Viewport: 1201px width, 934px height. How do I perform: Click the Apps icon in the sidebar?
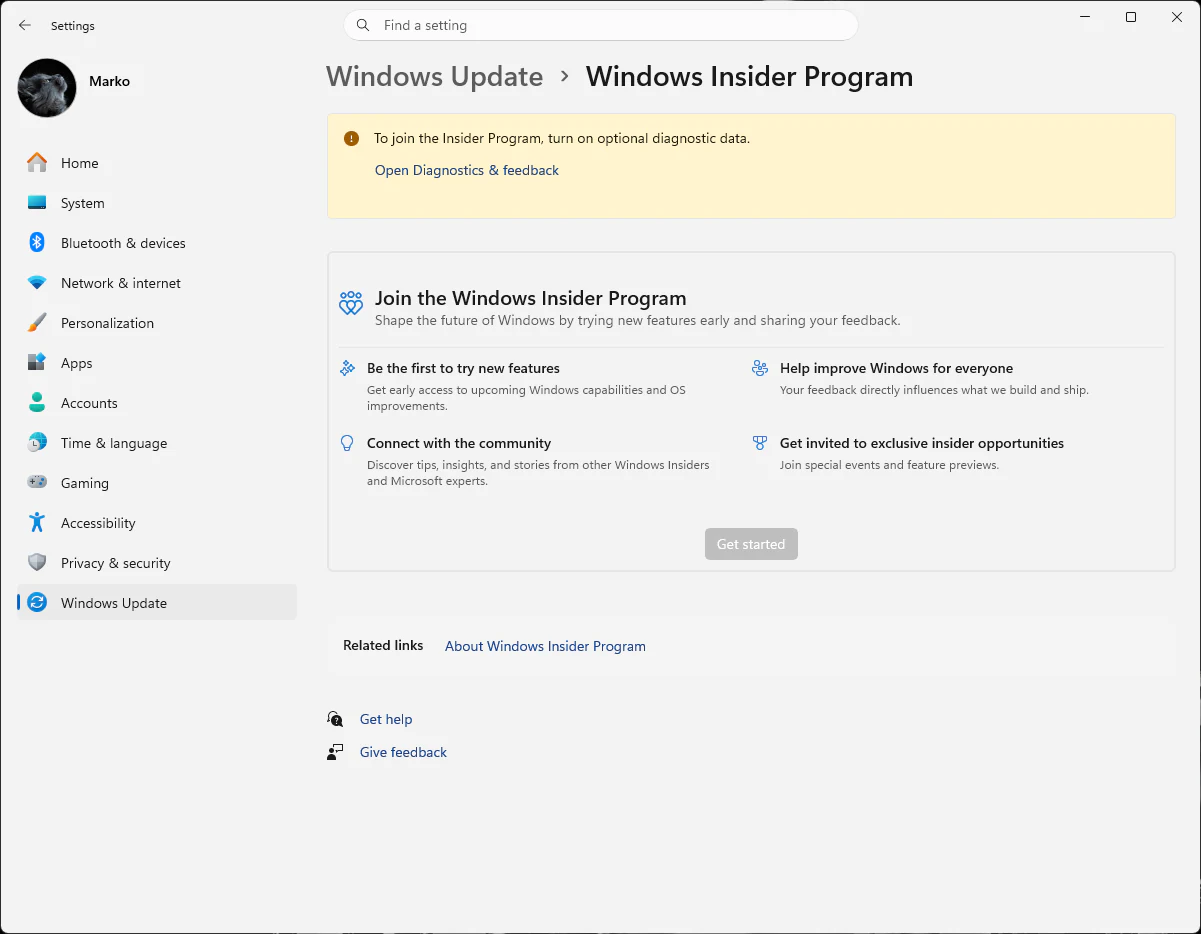(37, 362)
